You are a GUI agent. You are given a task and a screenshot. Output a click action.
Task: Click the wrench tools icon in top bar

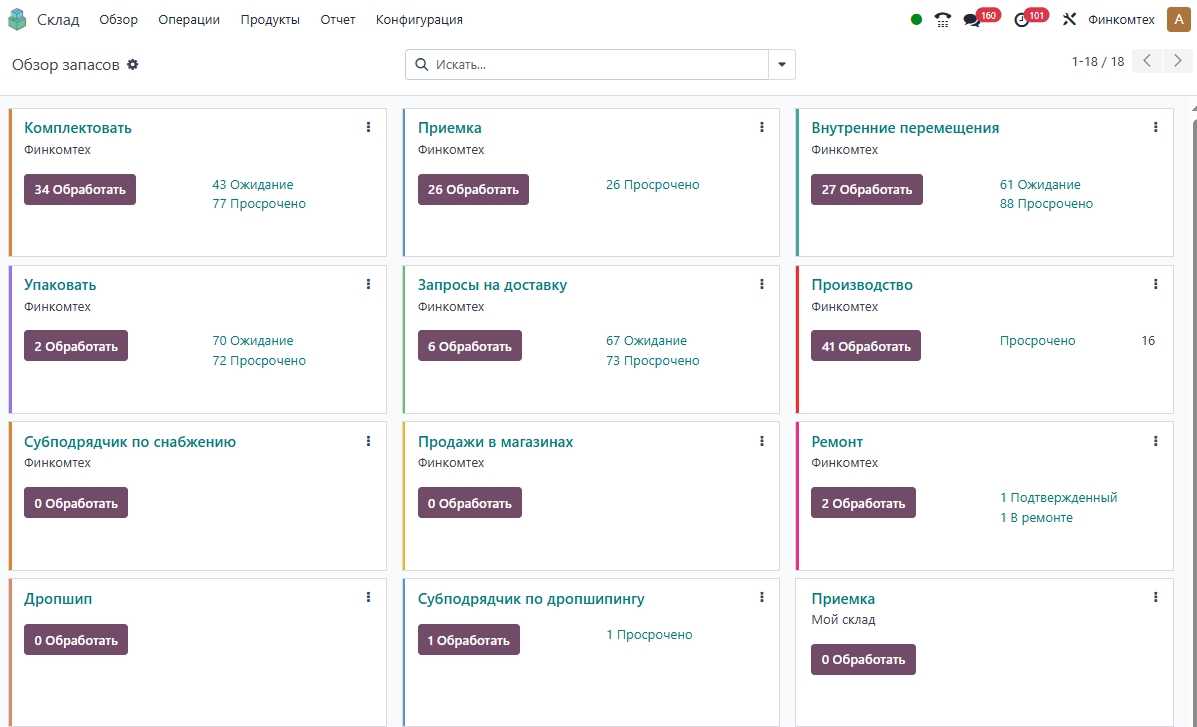point(1069,20)
